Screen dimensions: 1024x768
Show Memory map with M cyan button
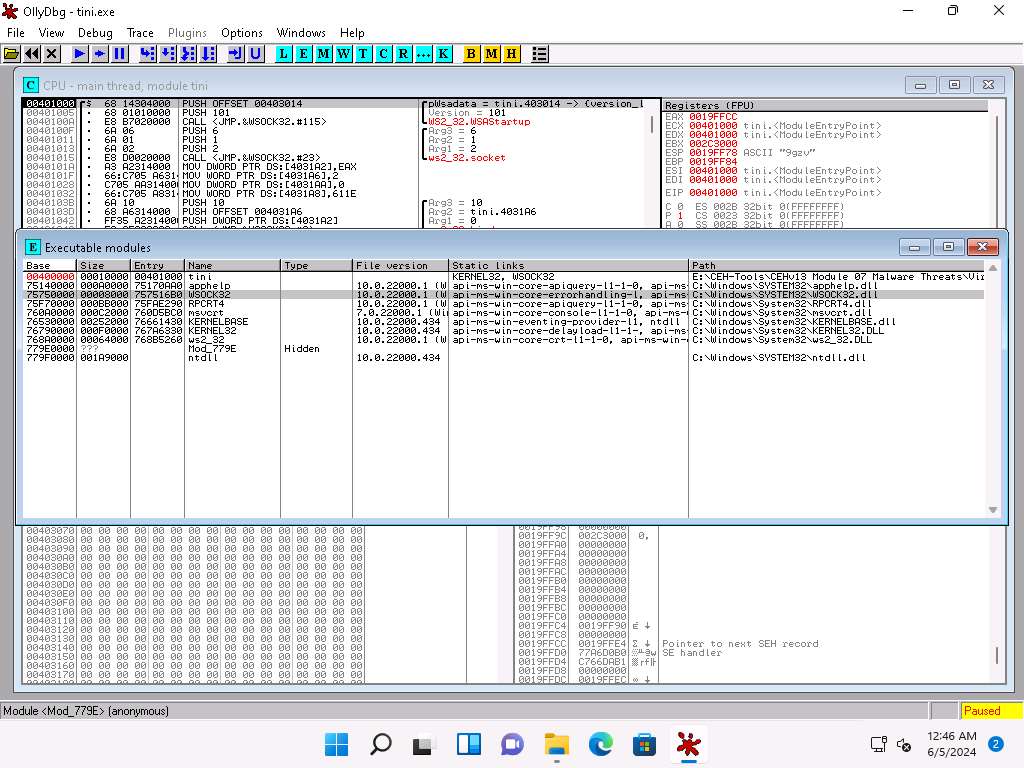[x=323, y=53]
